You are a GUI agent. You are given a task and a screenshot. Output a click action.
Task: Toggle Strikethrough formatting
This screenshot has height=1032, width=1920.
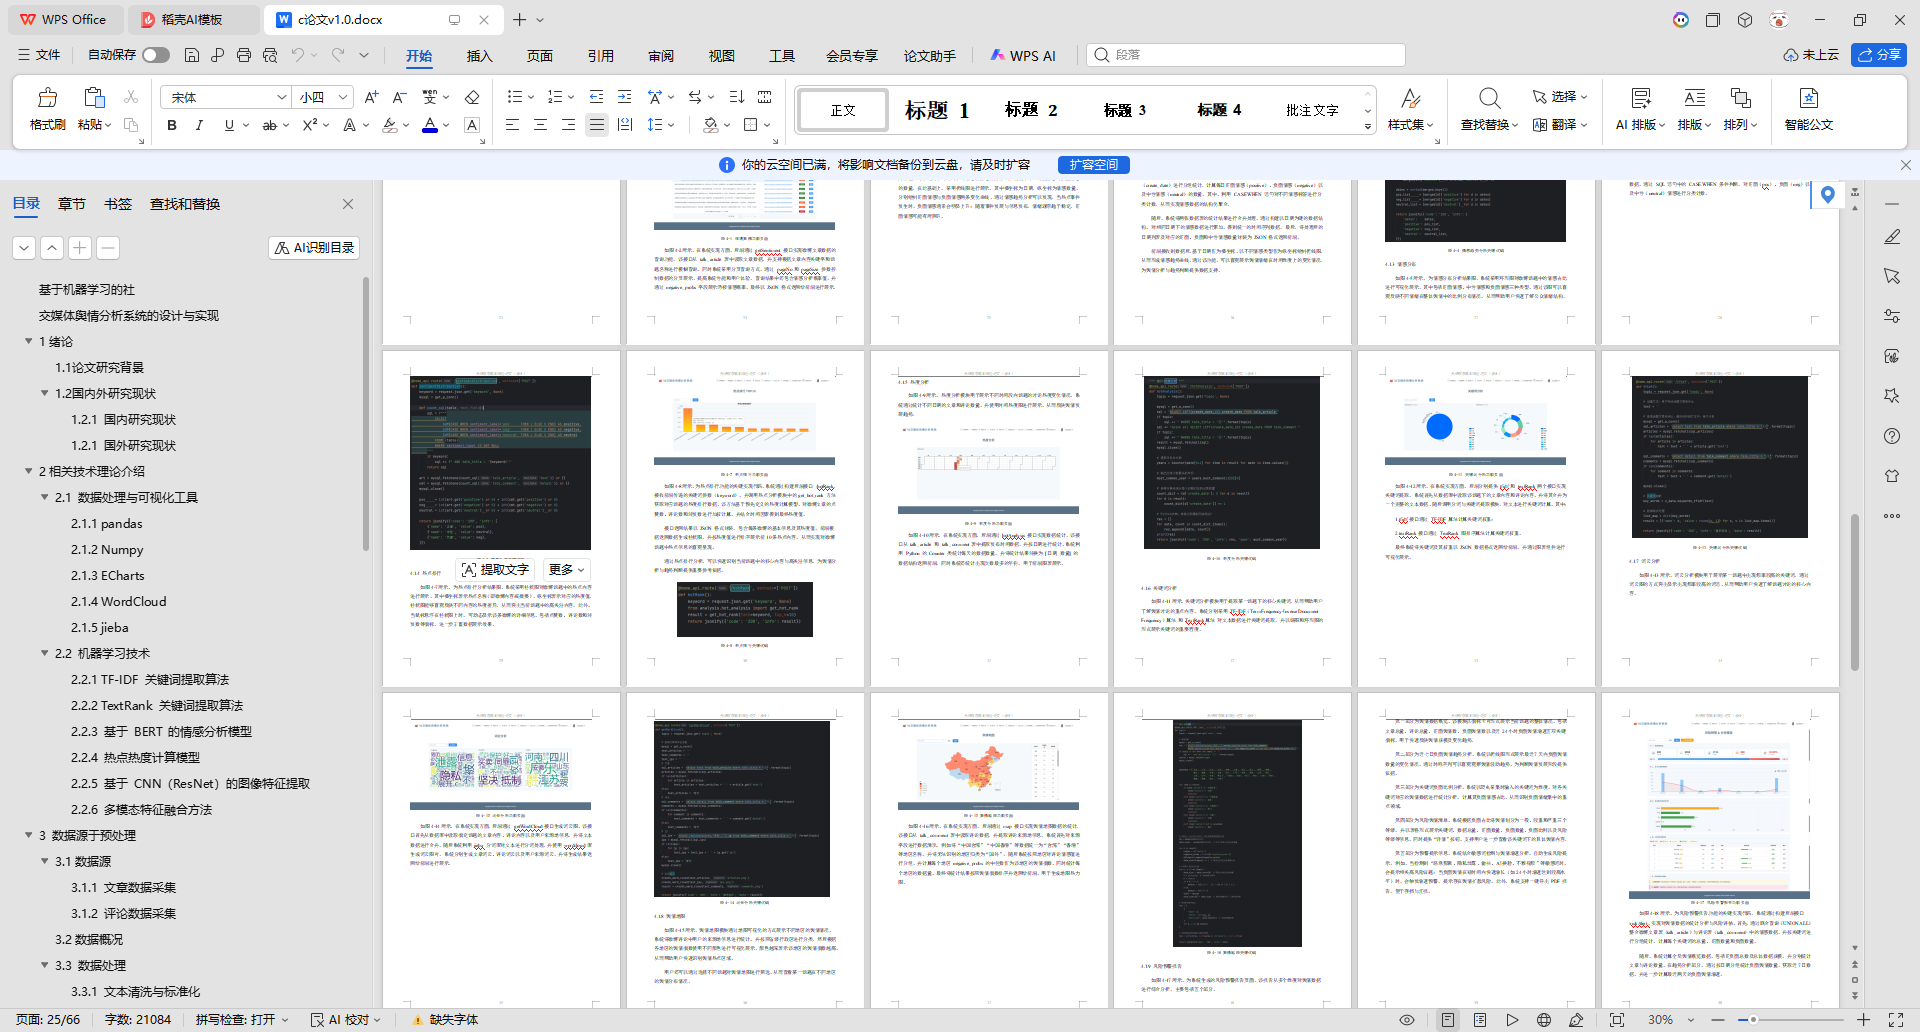click(x=269, y=125)
